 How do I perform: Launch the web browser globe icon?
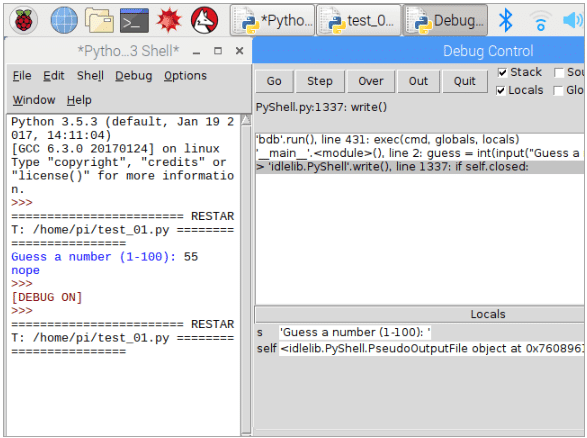coord(64,20)
